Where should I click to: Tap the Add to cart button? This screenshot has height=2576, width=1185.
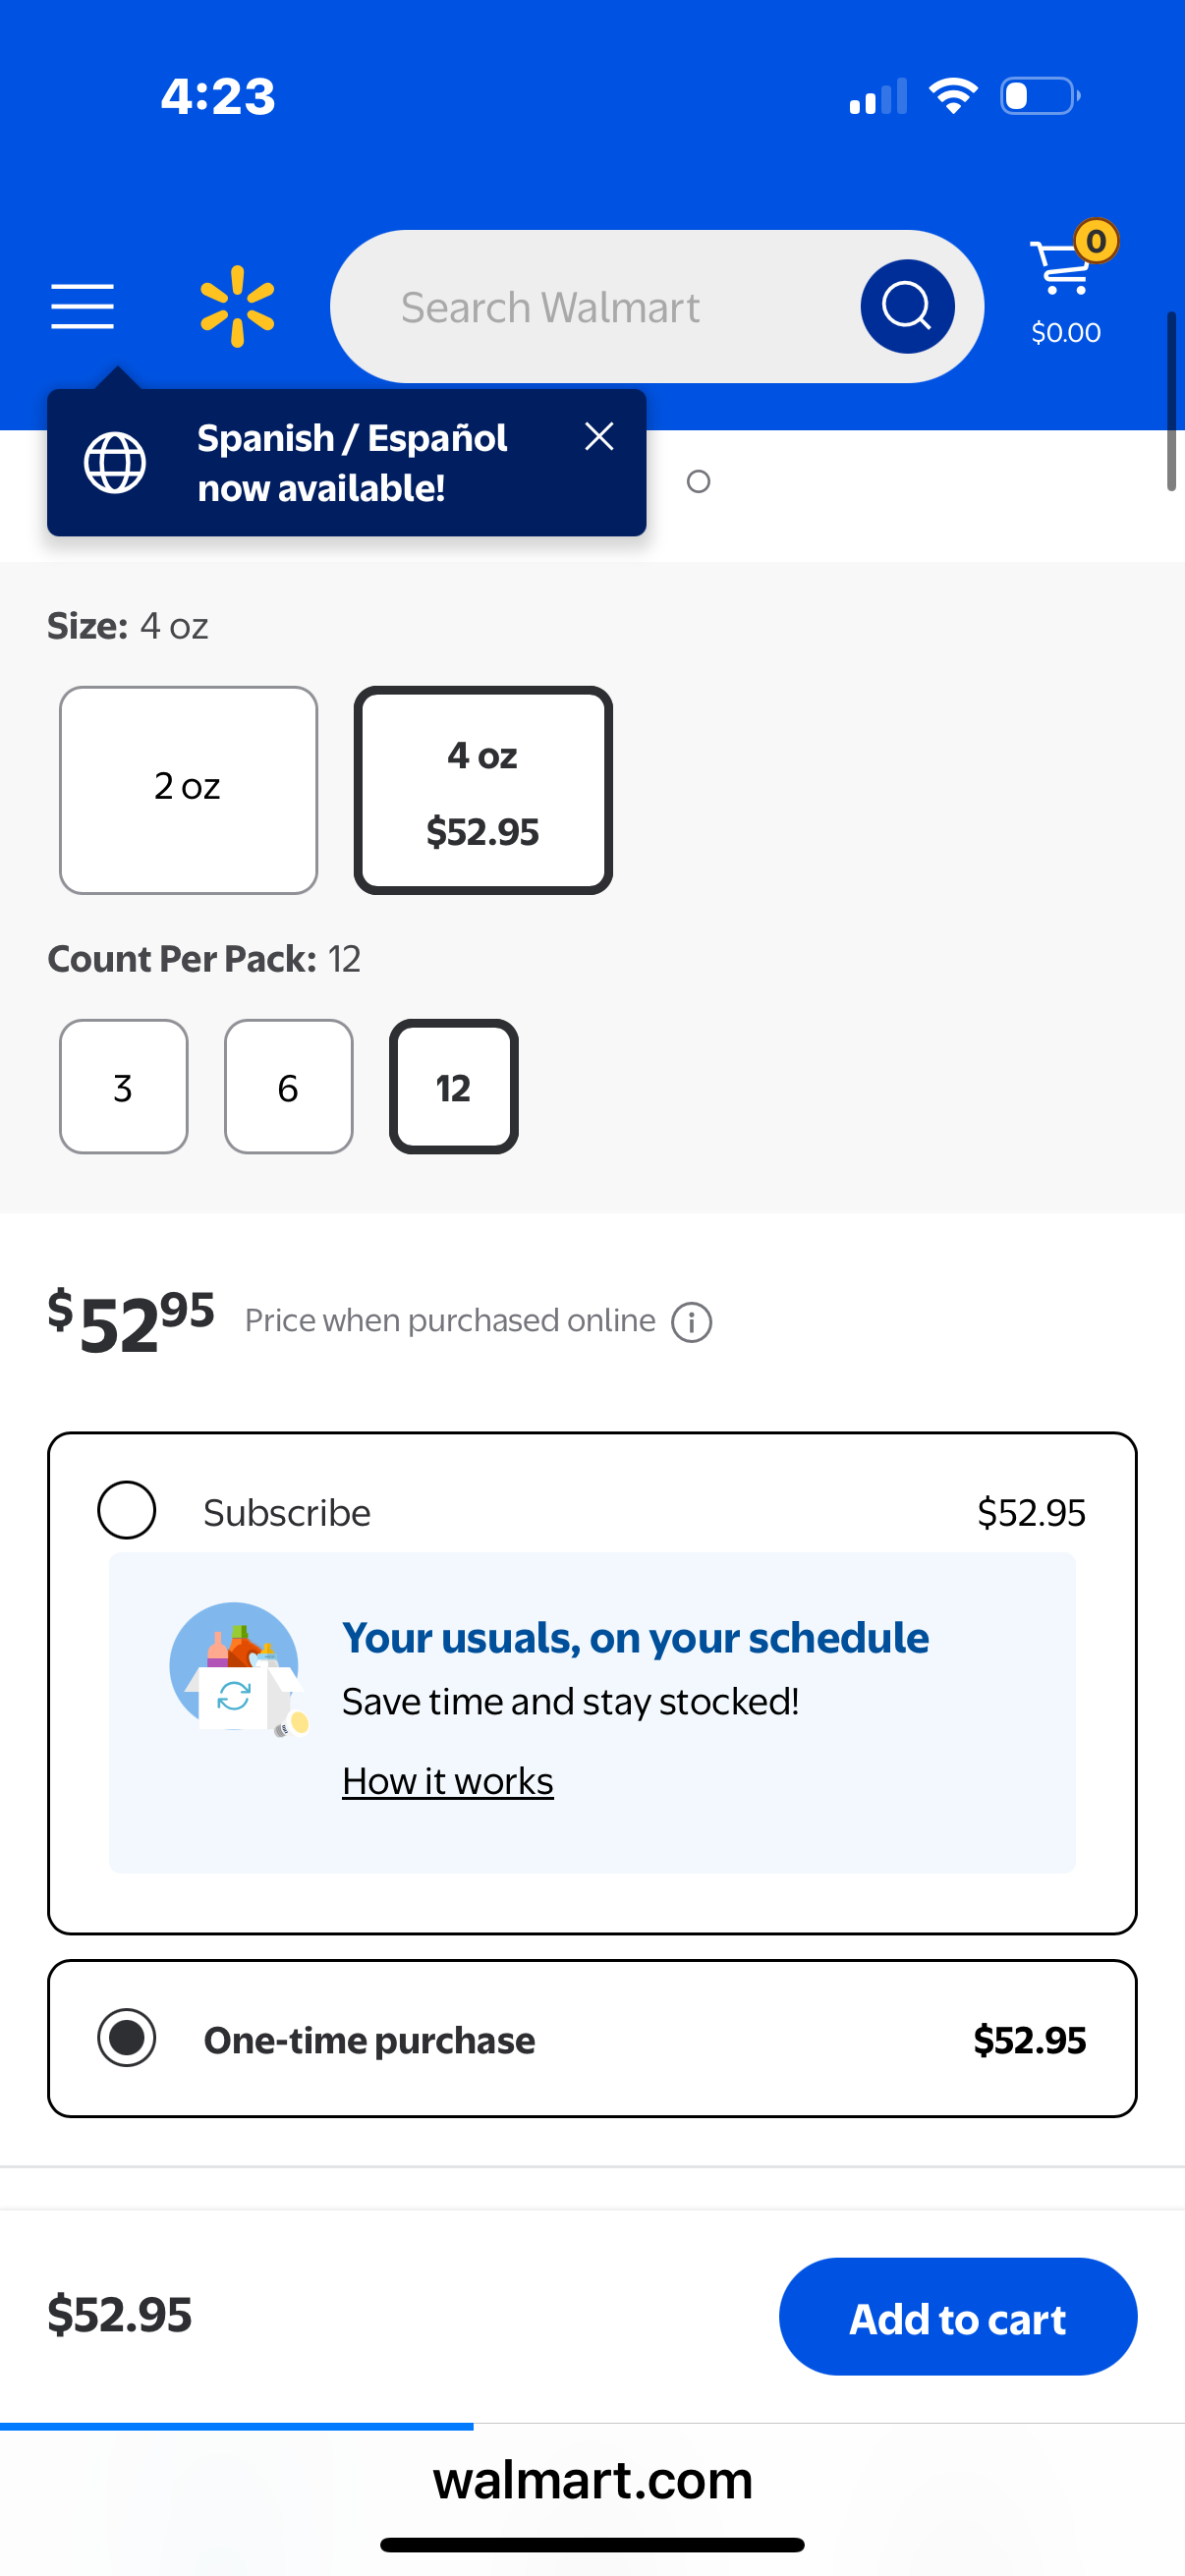[x=957, y=2317]
